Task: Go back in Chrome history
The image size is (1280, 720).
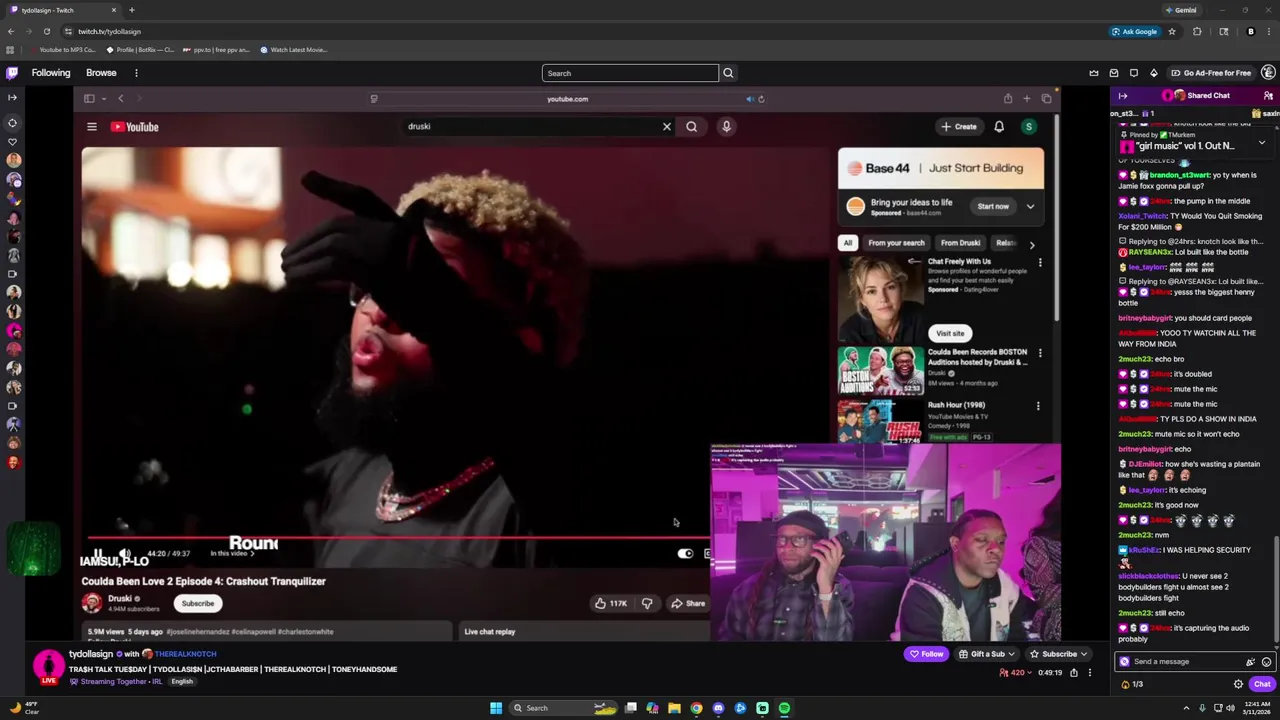Action: (x=11, y=31)
